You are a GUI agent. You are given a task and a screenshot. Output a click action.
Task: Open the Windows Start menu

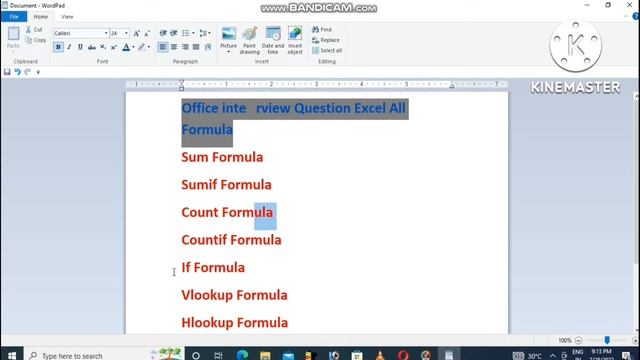[11, 355]
